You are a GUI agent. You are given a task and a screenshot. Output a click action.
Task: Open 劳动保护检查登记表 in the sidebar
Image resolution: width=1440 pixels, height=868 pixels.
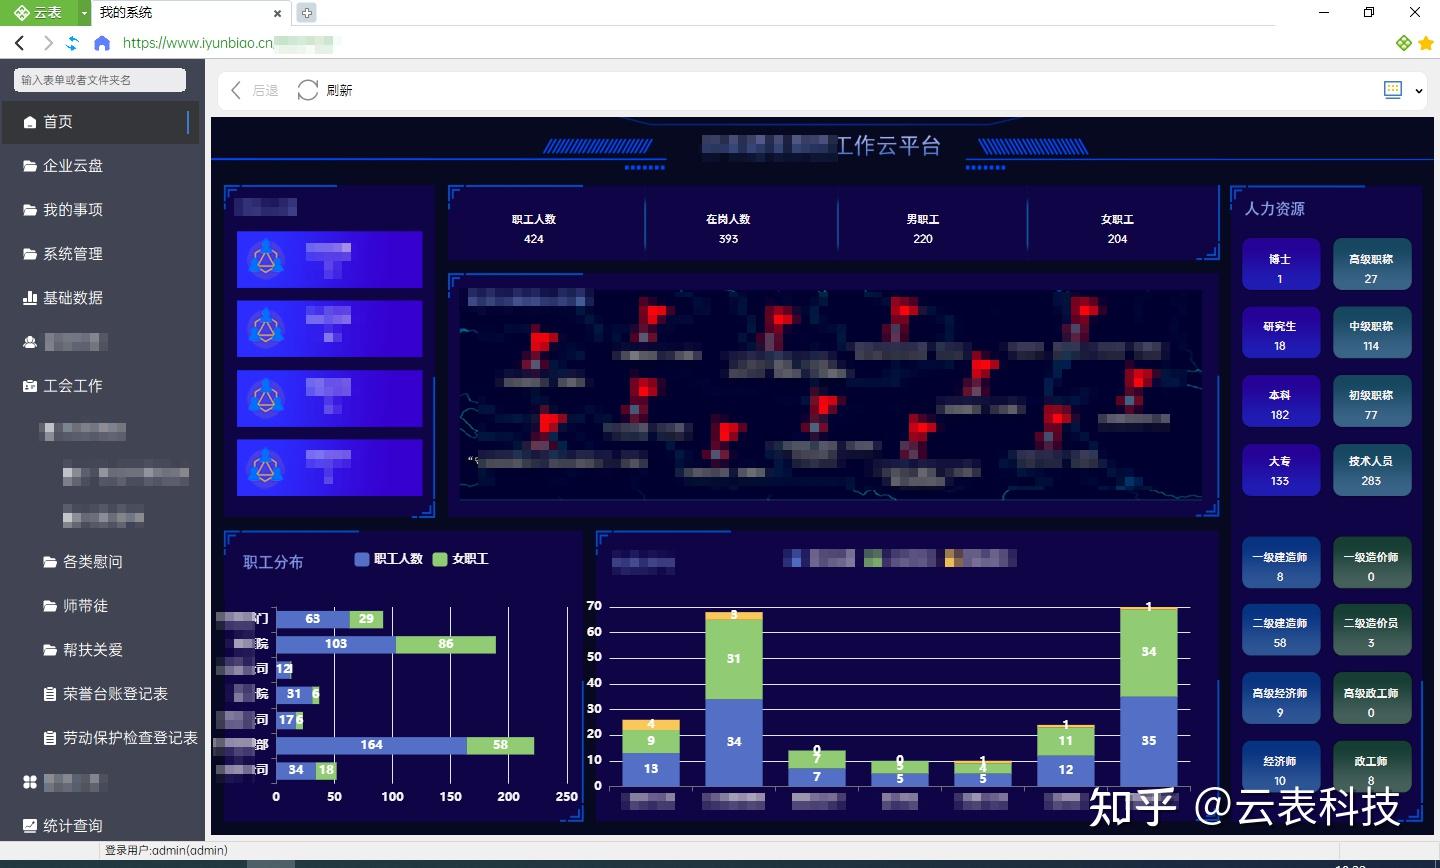(122, 737)
